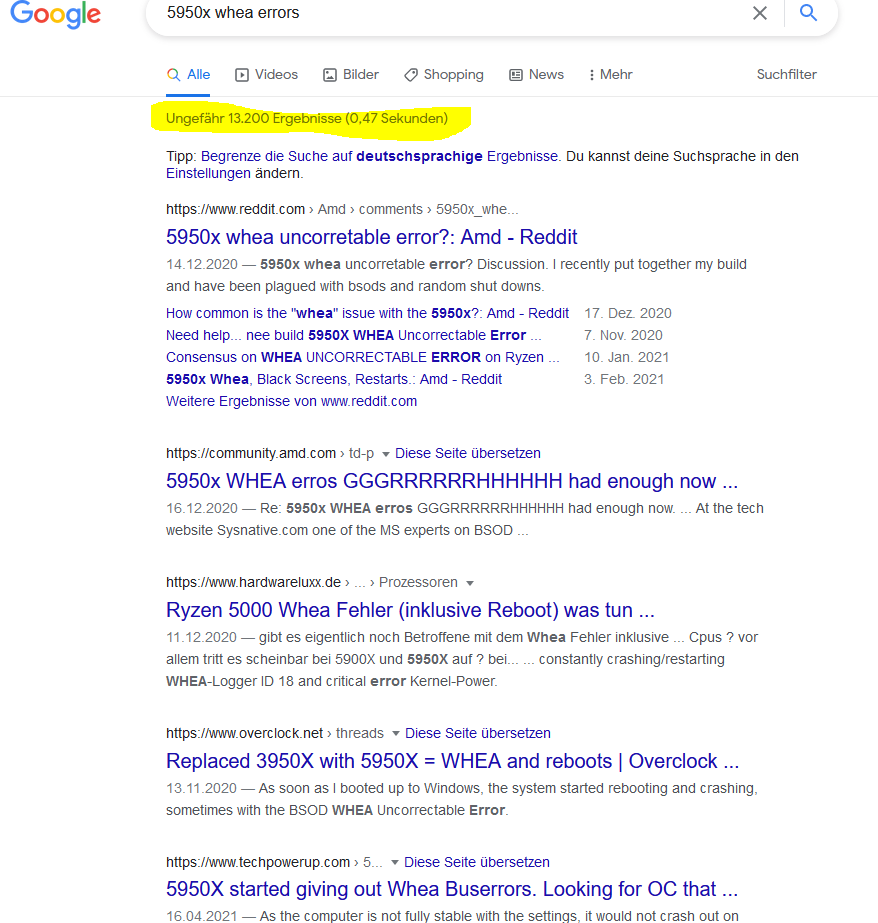Image resolution: width=878 pixels, height=923 pixels.
Task: Open the Einstellungen link
Action: pyautogui.click(x=208, y=174)
